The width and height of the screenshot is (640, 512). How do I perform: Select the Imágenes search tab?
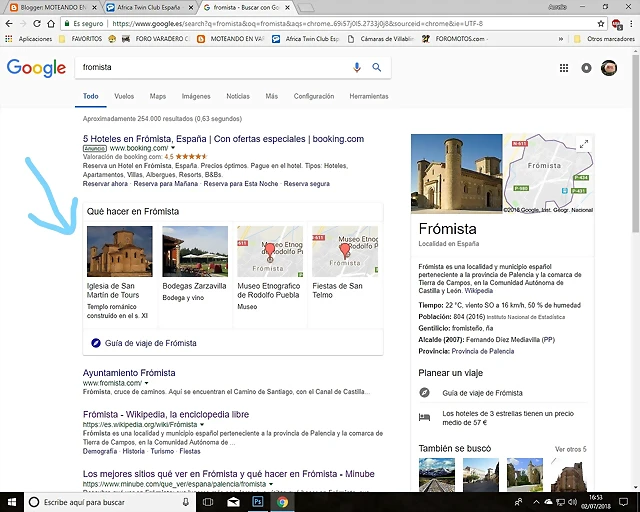[196, 96]
